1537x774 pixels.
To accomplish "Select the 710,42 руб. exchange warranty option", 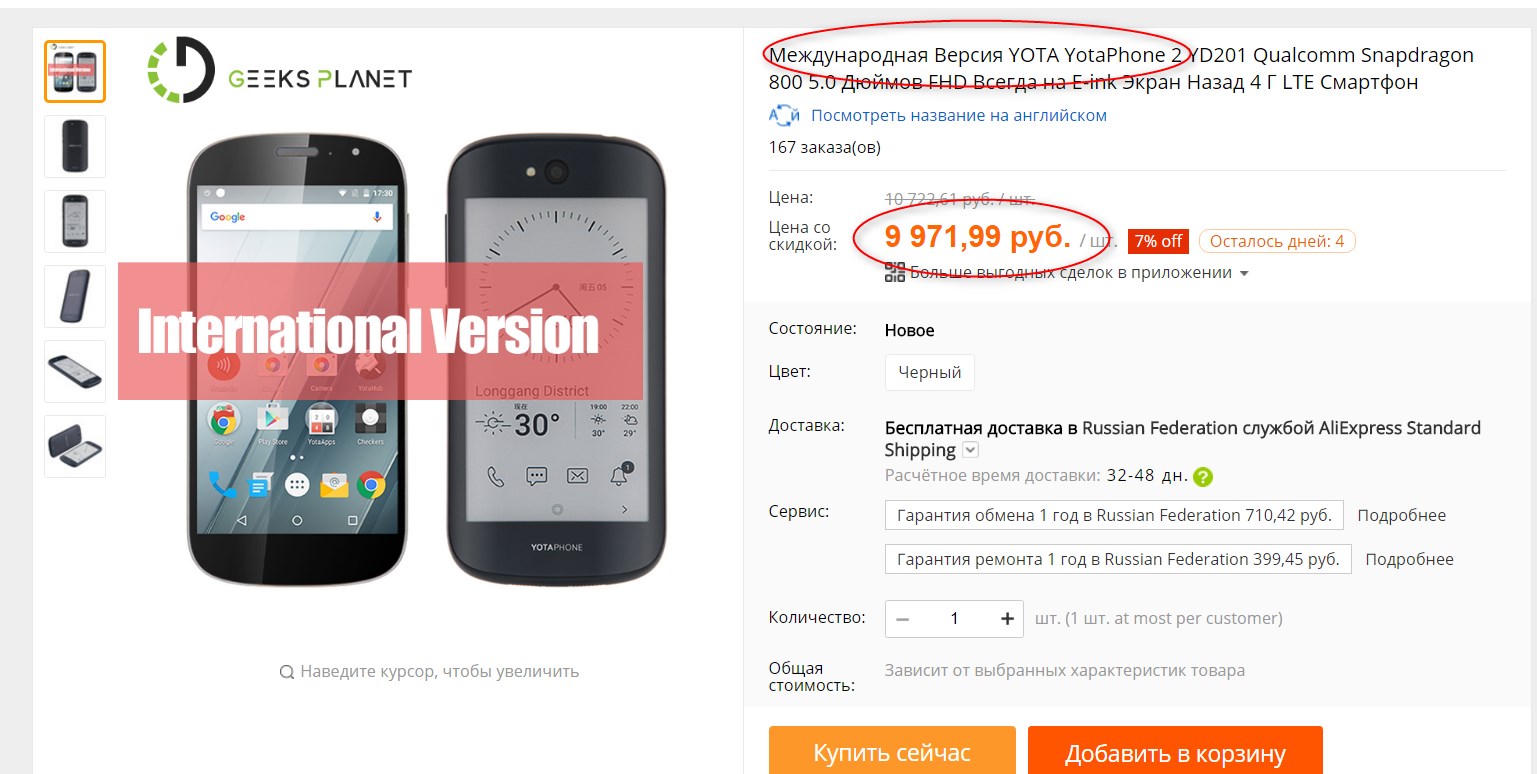I will (1113, 516).
